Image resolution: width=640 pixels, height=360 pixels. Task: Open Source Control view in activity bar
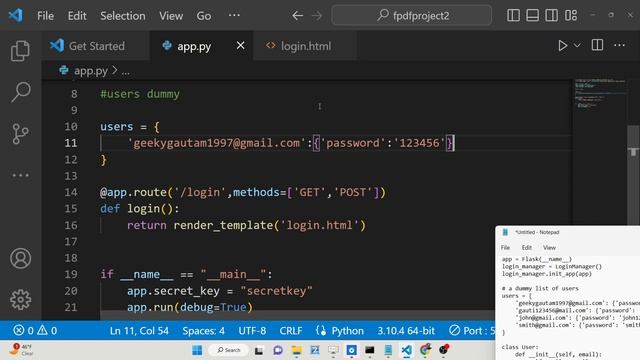20,134
